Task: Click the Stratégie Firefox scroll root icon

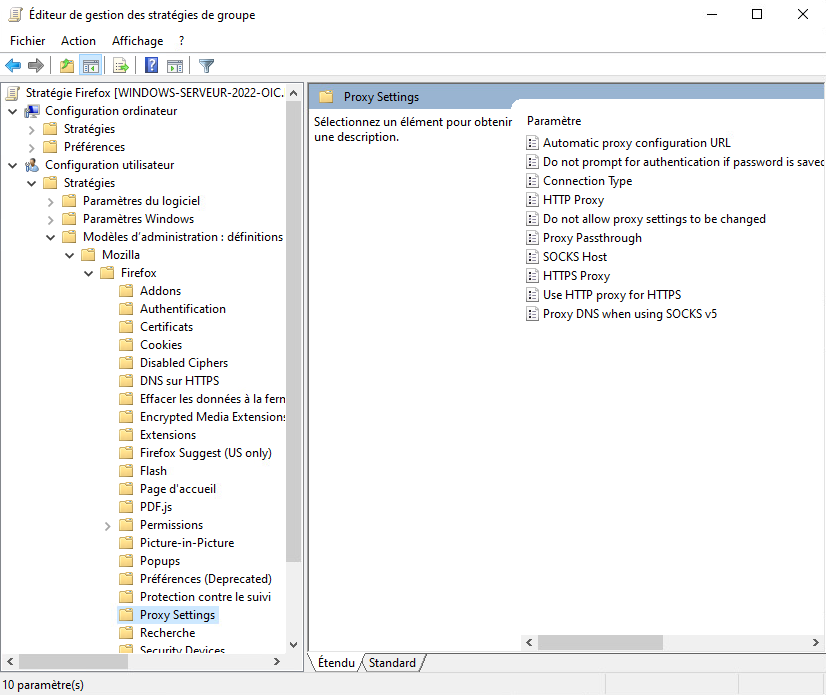Action: point(13,93)
